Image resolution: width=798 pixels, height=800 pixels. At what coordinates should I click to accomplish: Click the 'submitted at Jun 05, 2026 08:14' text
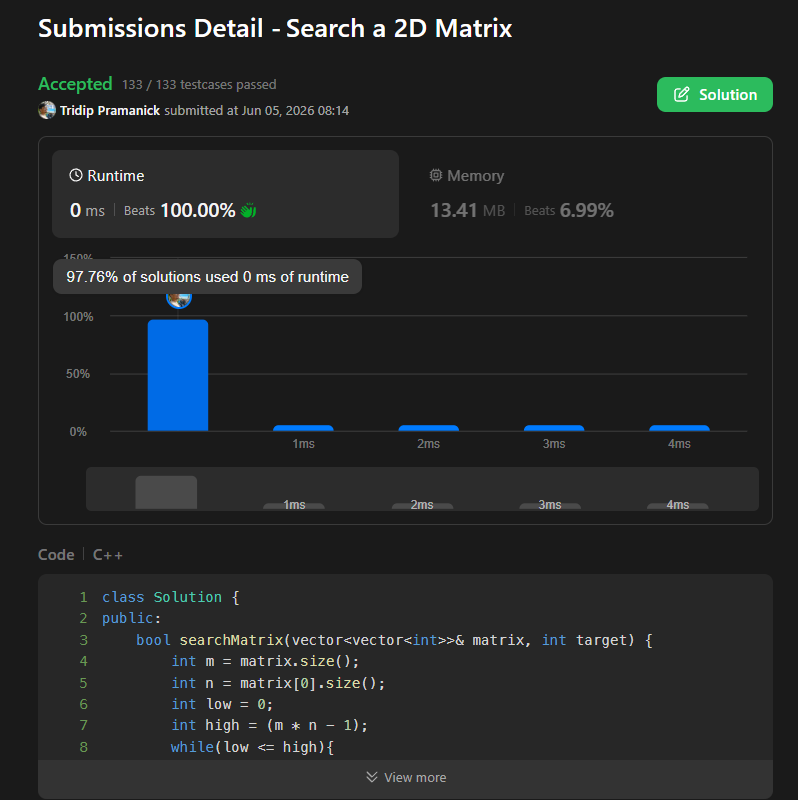click(257, 111)
